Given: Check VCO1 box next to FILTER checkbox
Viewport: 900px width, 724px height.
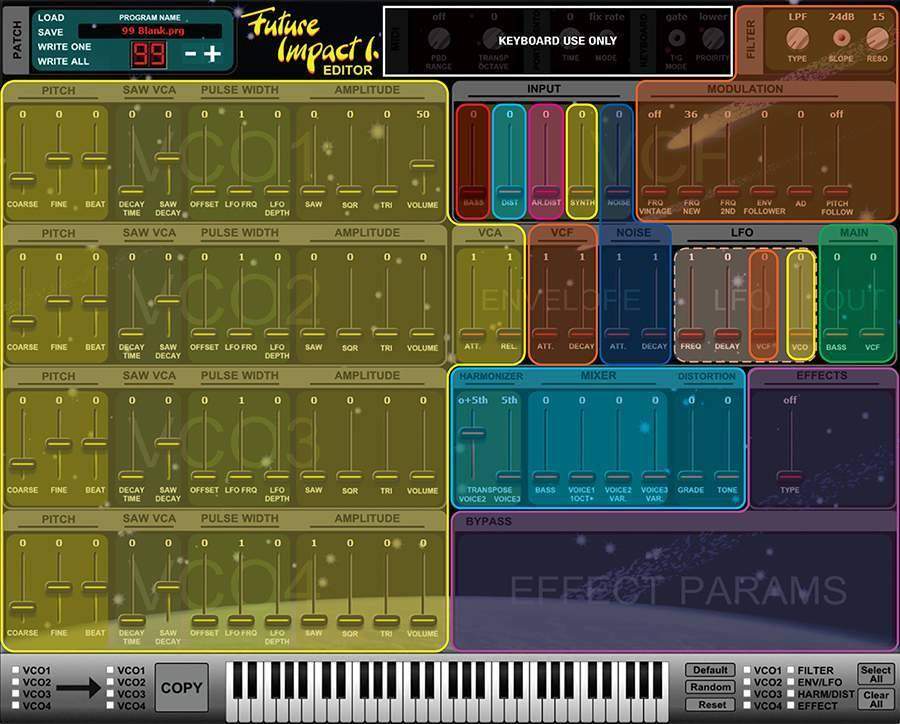Looking at the screenshot, I should coord(747,670).
